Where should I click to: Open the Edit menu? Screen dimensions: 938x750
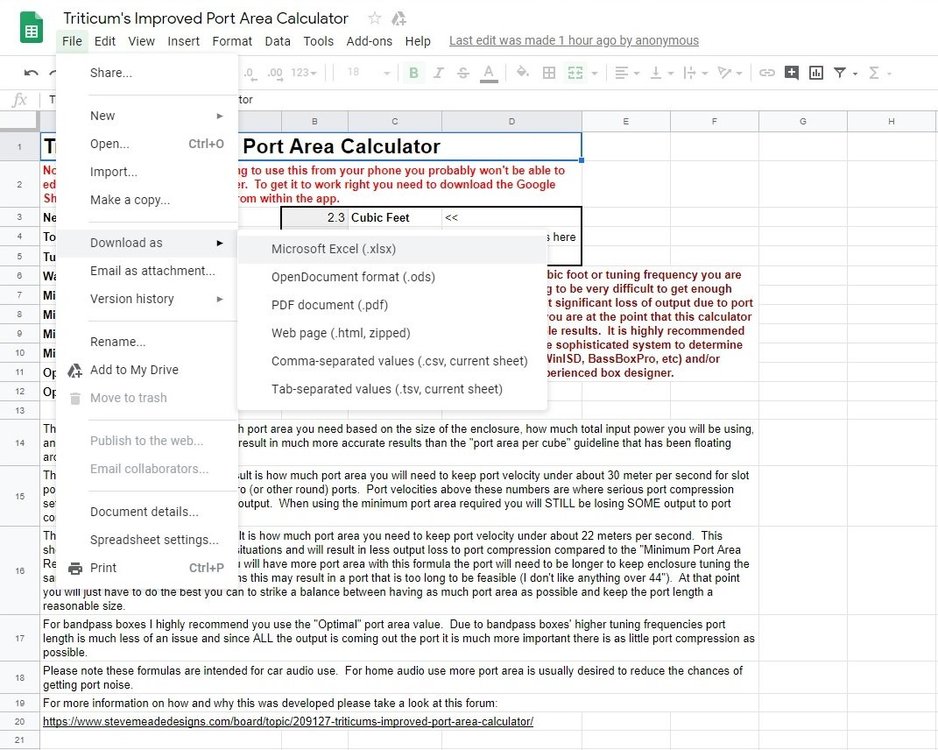point(105,41)
